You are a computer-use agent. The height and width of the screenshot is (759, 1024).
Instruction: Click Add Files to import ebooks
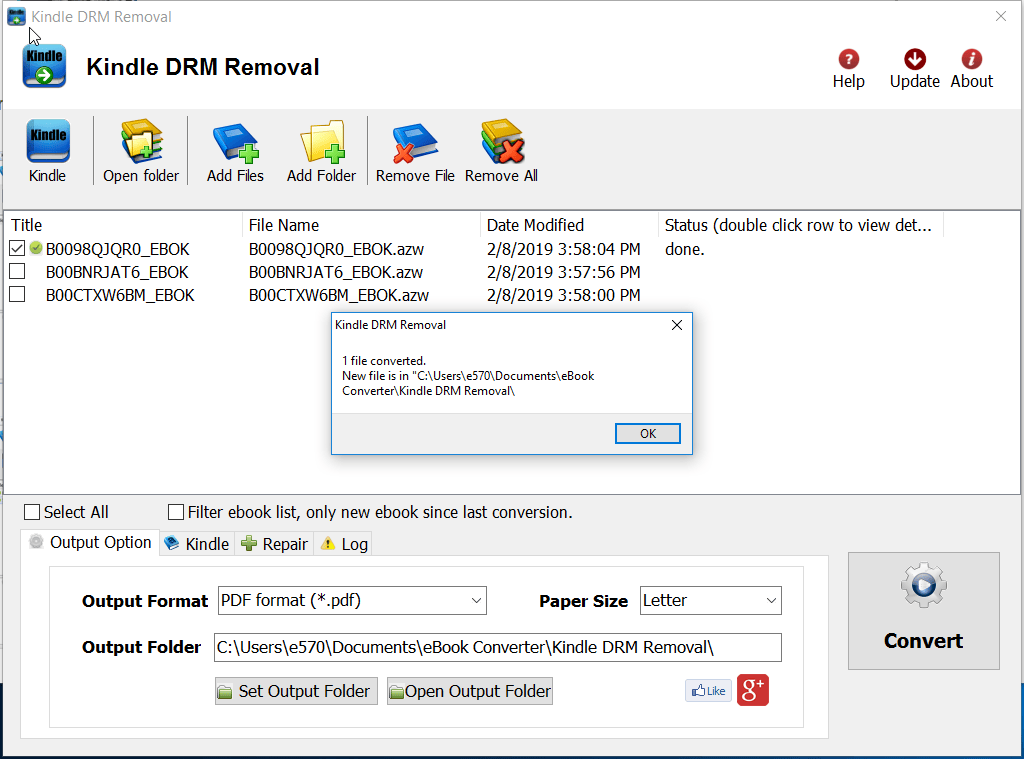coord(234,148)
